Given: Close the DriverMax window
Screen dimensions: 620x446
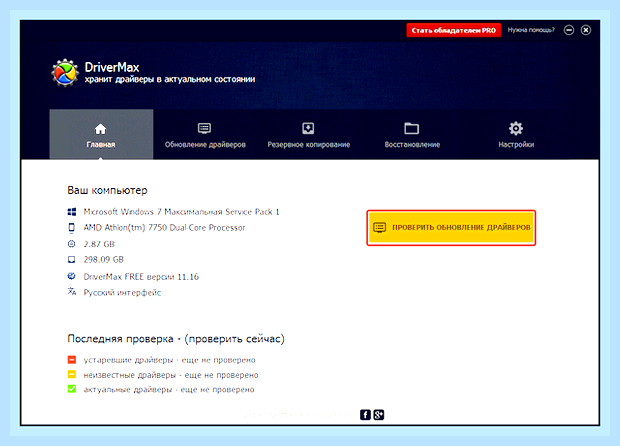Looking at the screenshot, I should click(x=586, y=30).
